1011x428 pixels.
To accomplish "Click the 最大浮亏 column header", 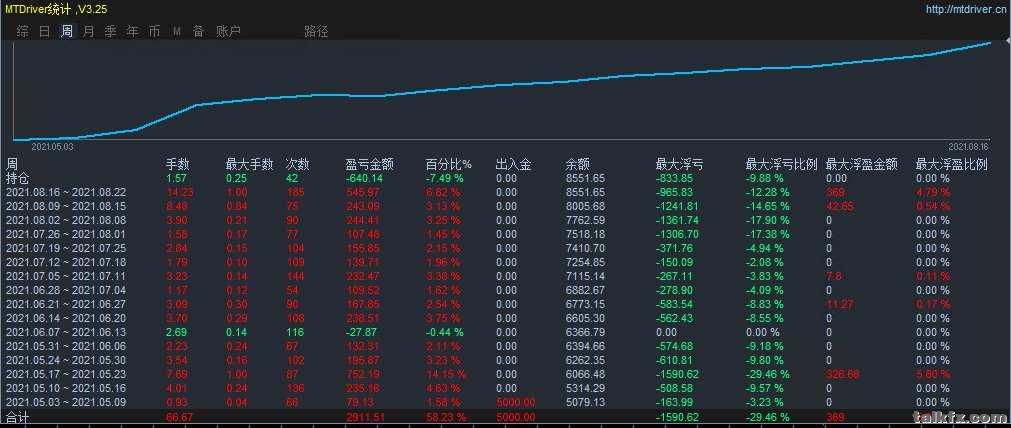I will [680, 164].
